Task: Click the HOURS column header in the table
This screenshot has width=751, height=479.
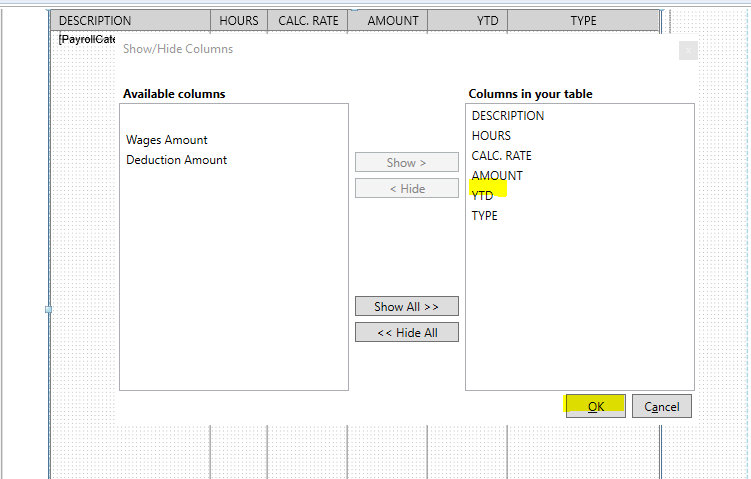Action: [x=239, y=21]
